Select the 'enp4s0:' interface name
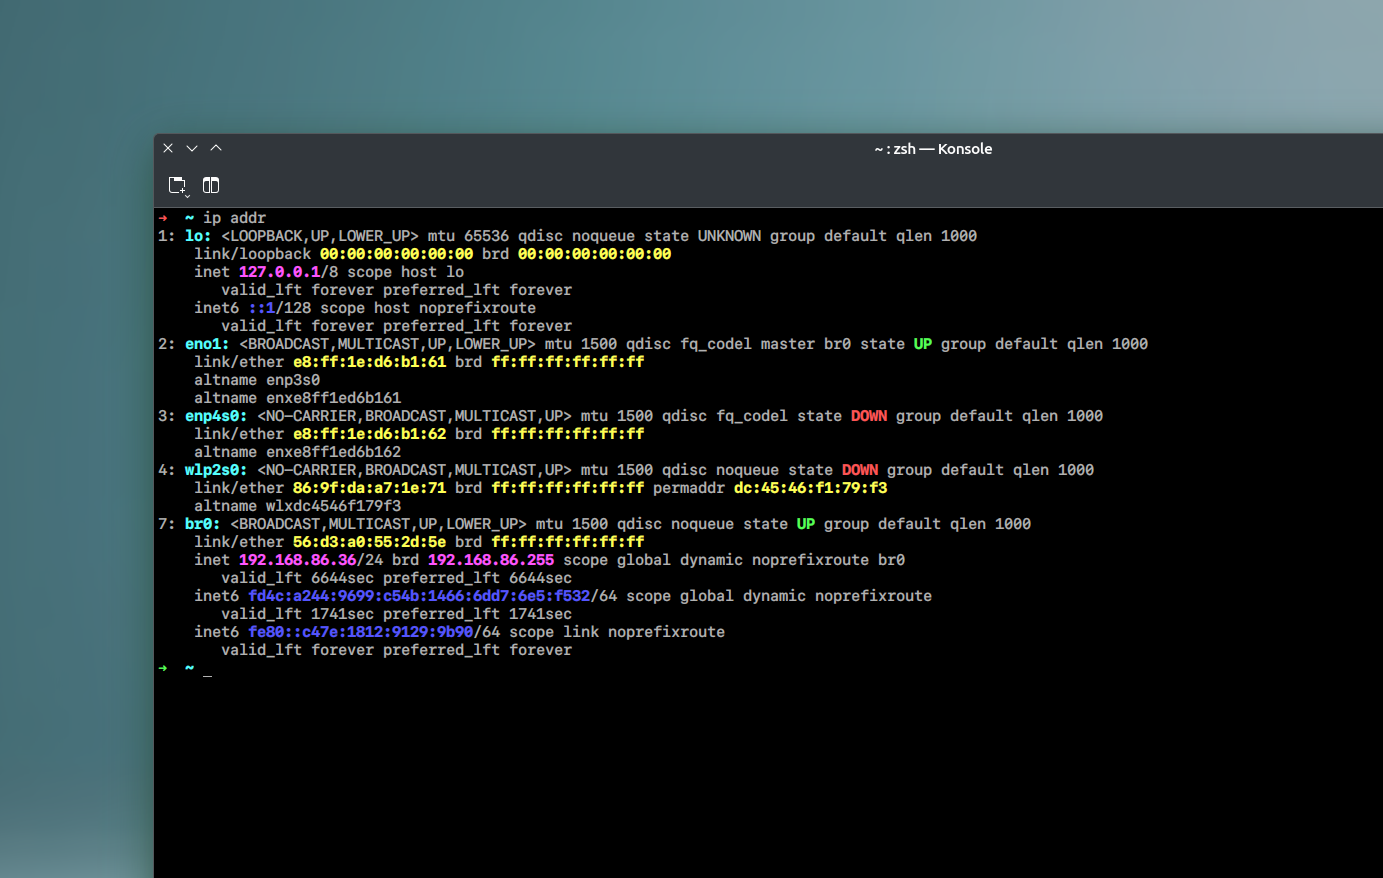The height and width of the screenshot is (878, 1383). coord(216,416)
